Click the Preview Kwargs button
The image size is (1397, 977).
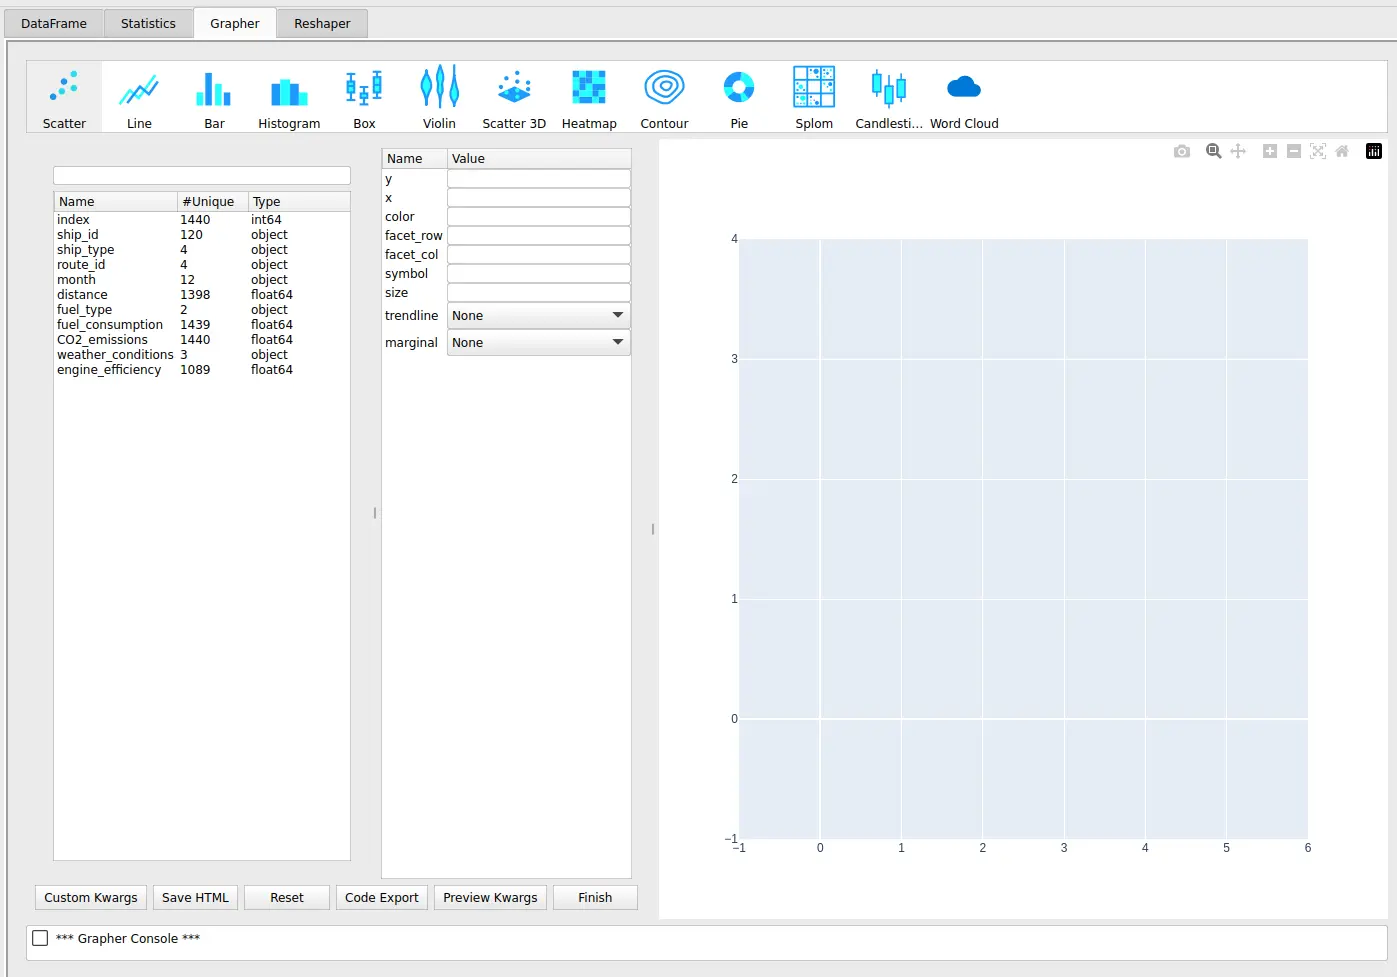point(490,897)
